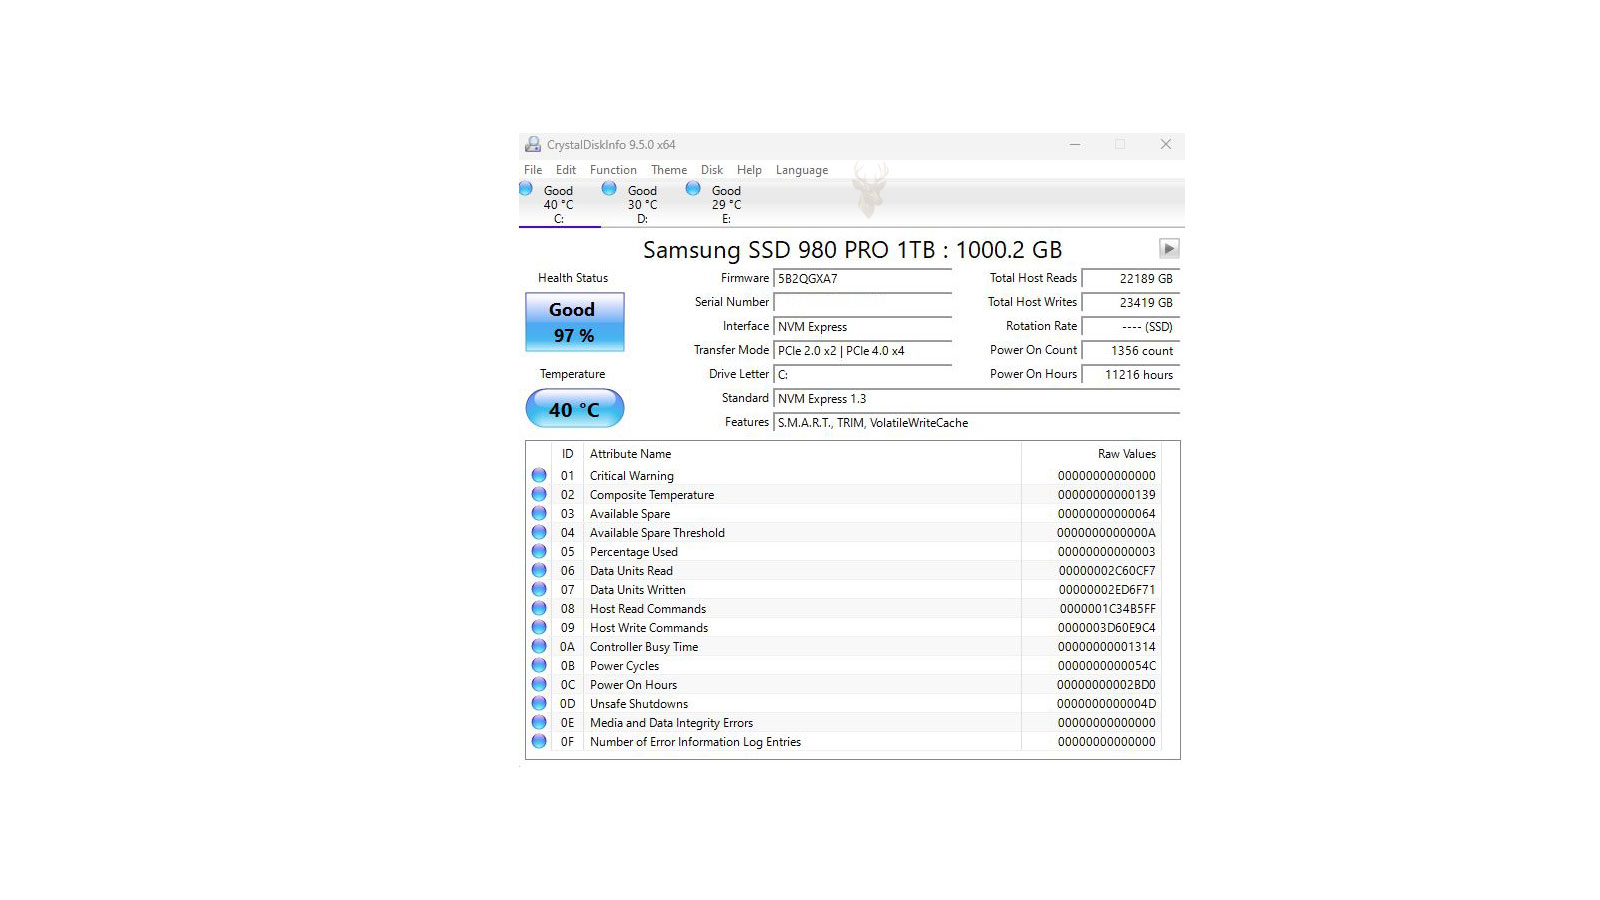Click the Standard field NVM Express 1.3
The image size is (1600, 900).
click(x=977, y=399)
